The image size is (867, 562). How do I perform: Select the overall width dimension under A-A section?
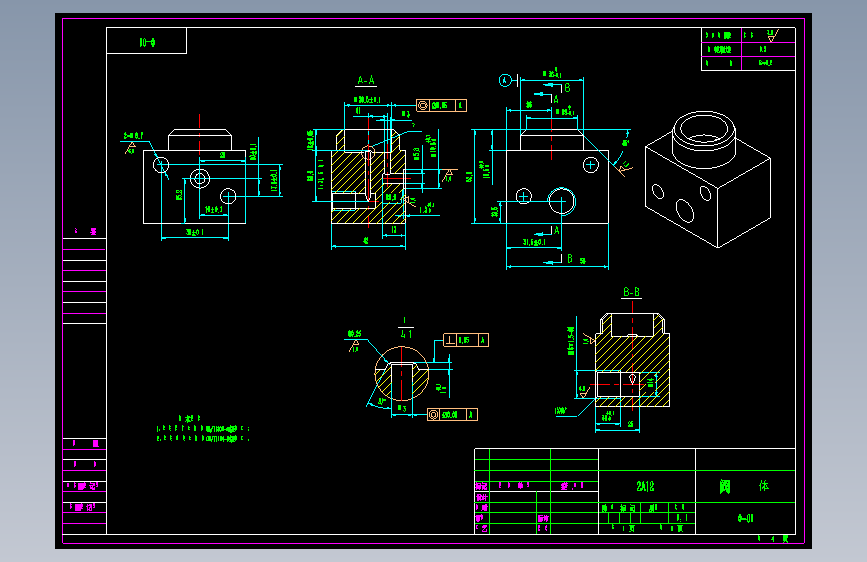365,241
